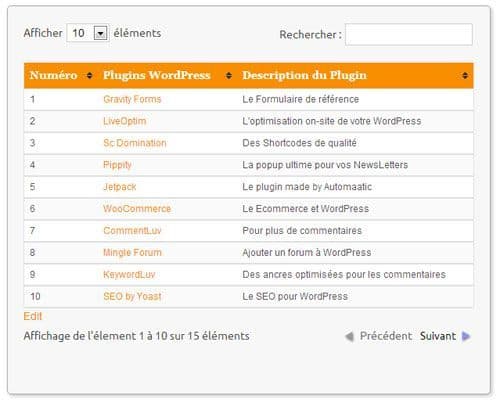Open the Gravity Forms plugin link
Screen dimensions: 500x403
[132, 99]
